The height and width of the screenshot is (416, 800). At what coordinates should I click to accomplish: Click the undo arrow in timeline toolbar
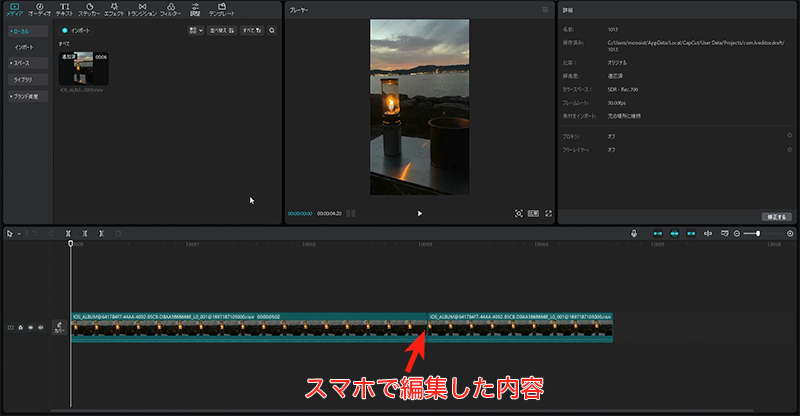[x=35, y=233]
